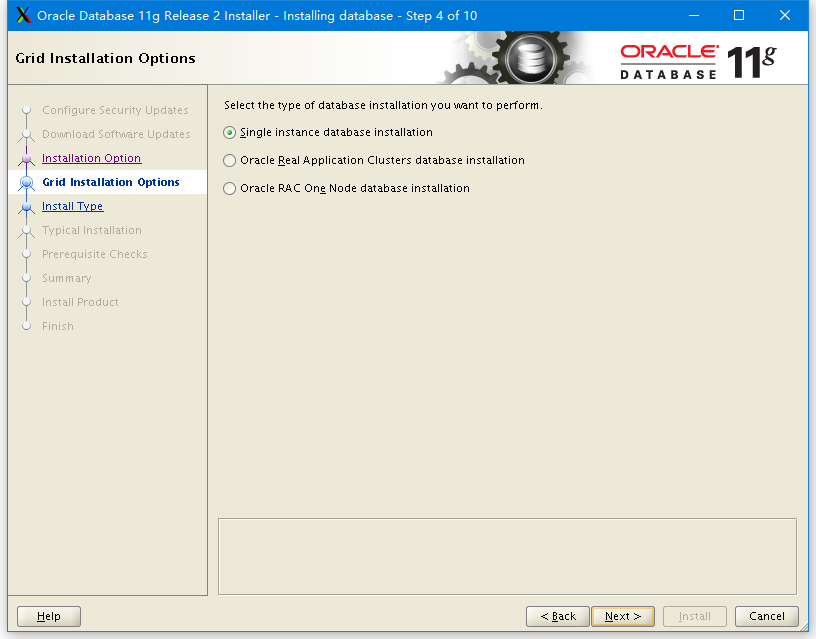Click the Oracle Database 11g logo
This screenshot has height=639, width=816.
point(698,61)
